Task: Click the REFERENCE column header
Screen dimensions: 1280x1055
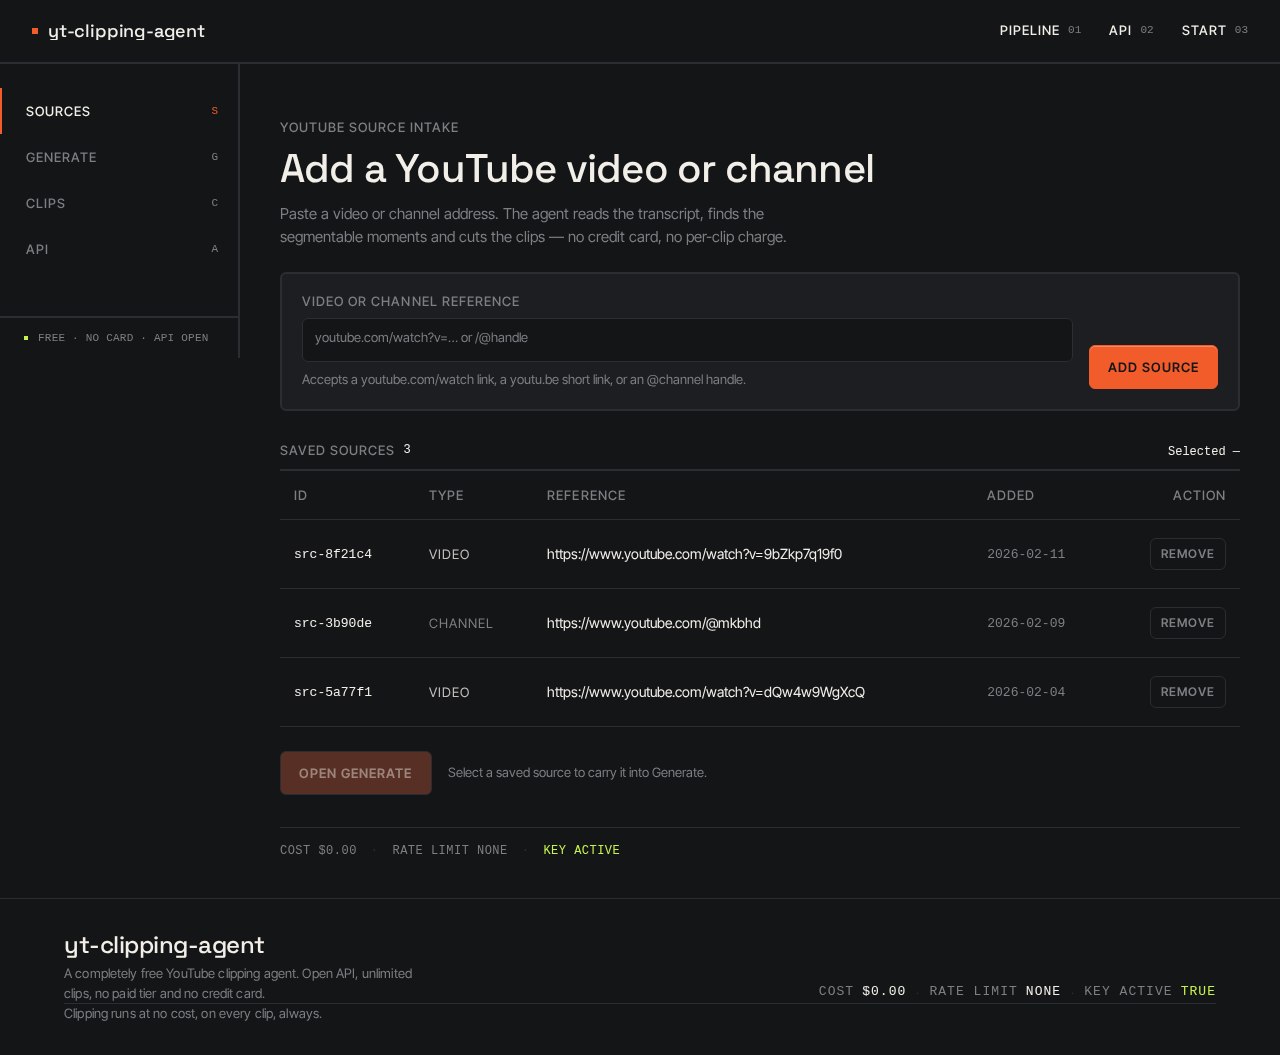Action: click(x=586, y=495)
